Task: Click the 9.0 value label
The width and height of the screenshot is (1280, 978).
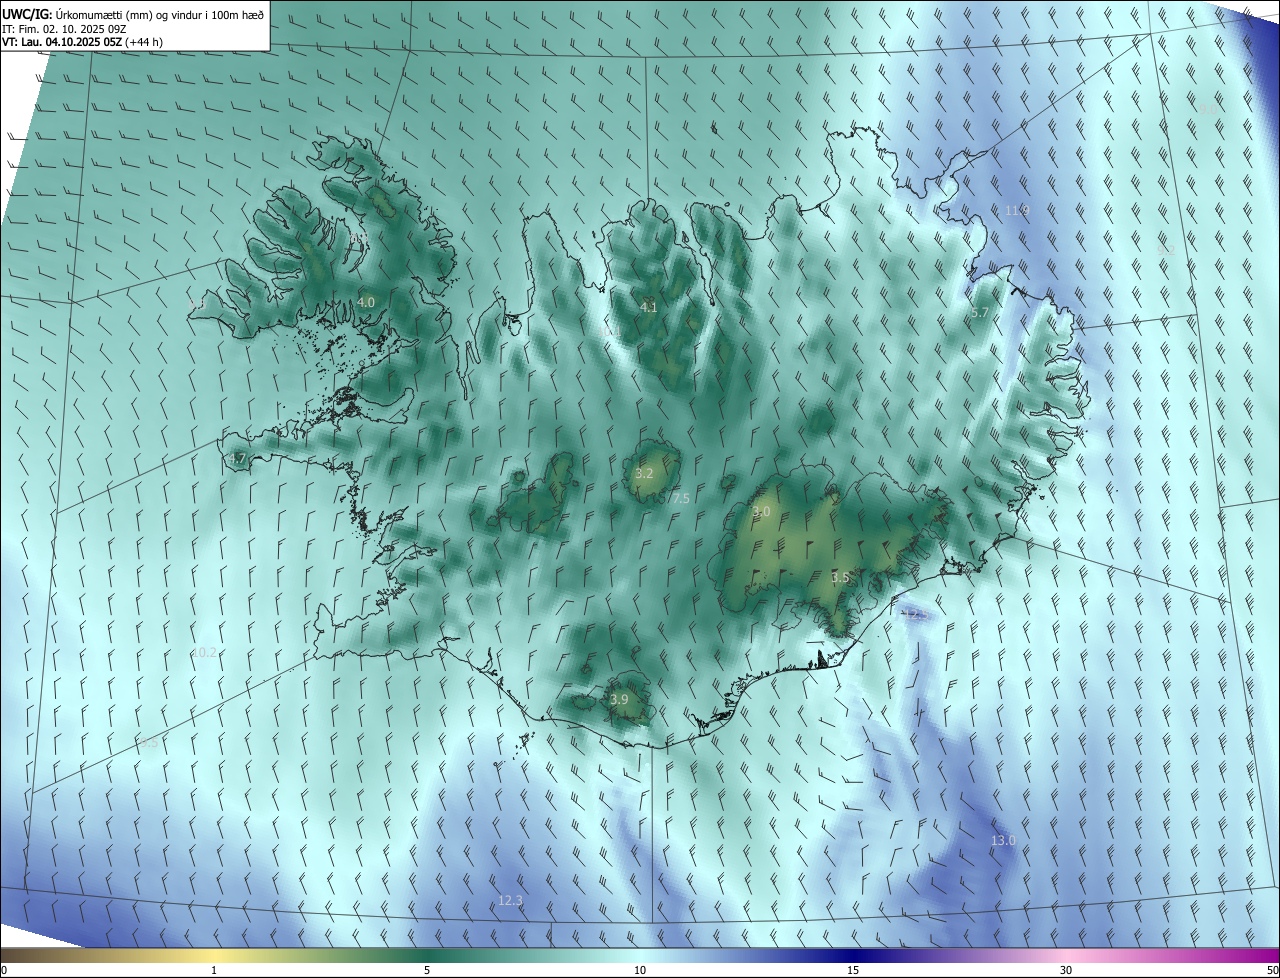Action: [1208, 108]
